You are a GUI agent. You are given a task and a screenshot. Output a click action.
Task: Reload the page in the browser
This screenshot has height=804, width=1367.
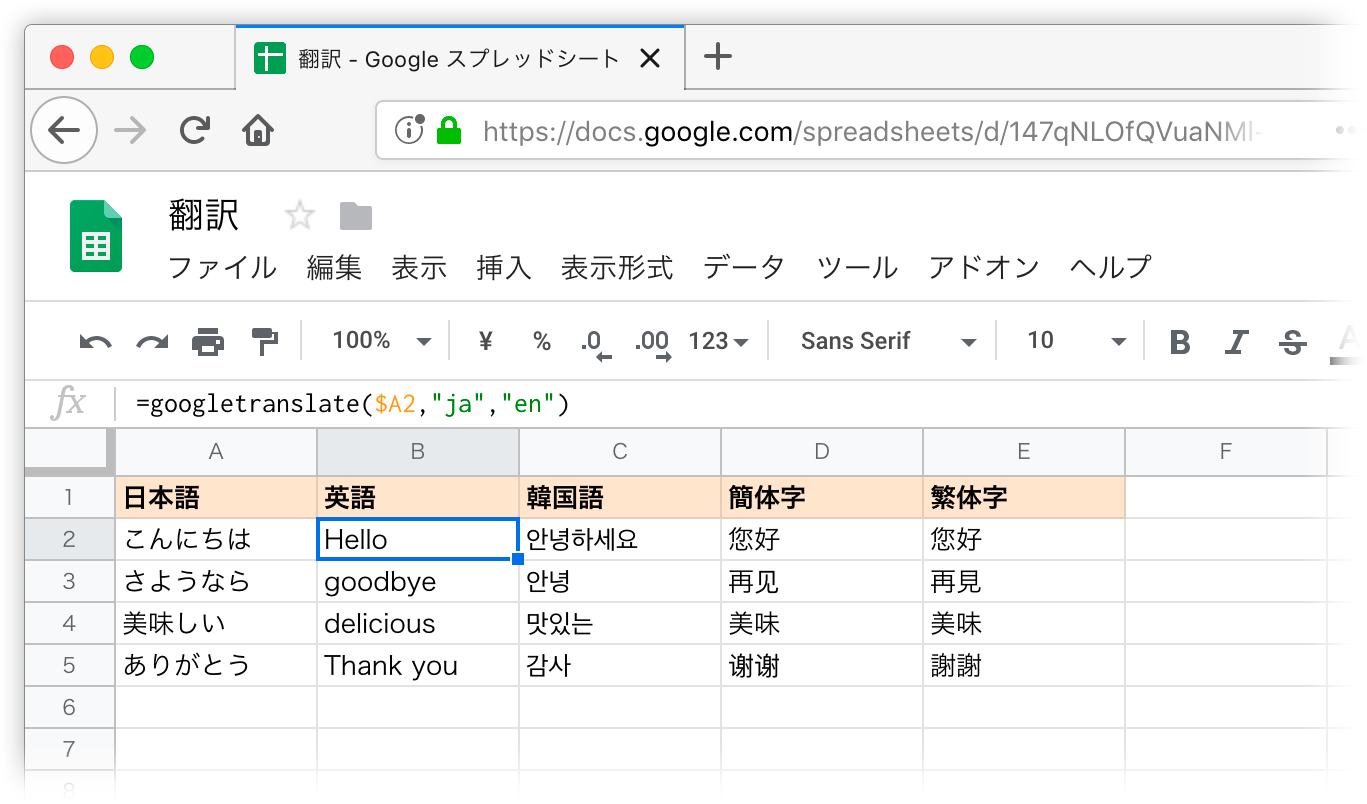195,130
